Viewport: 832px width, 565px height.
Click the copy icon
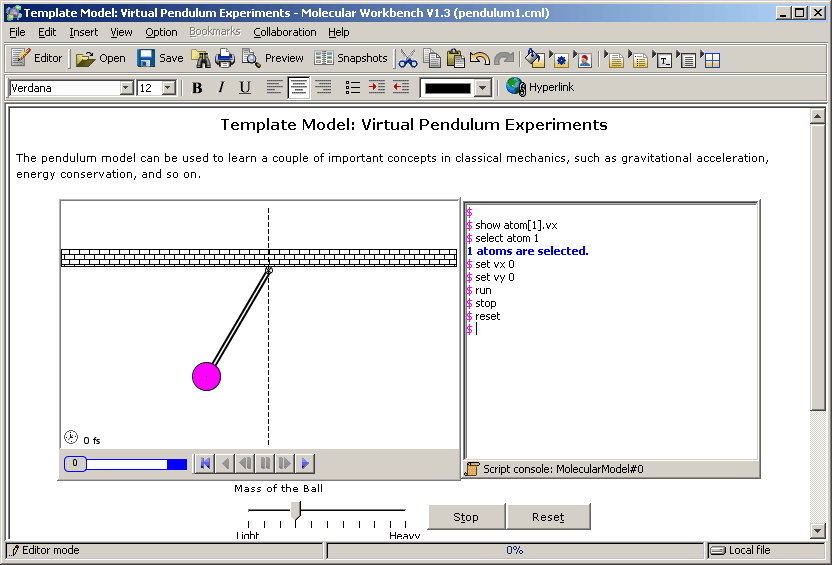click(x=432, y=59)
